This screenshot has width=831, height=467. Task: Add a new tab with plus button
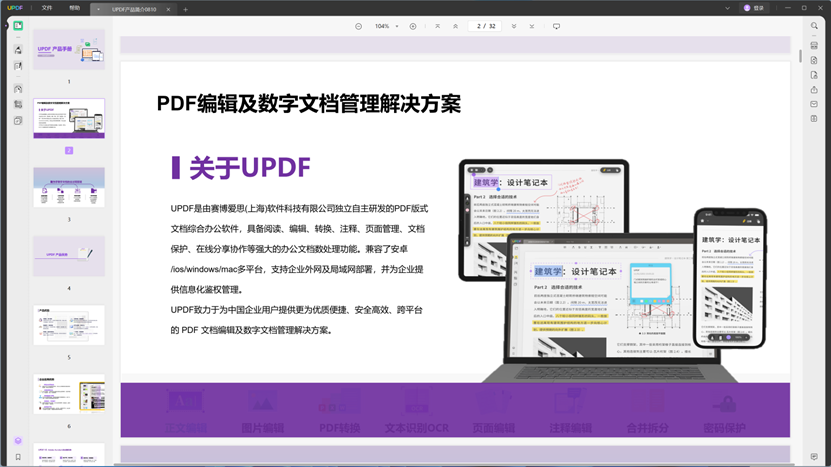click(x=185, y=10)
